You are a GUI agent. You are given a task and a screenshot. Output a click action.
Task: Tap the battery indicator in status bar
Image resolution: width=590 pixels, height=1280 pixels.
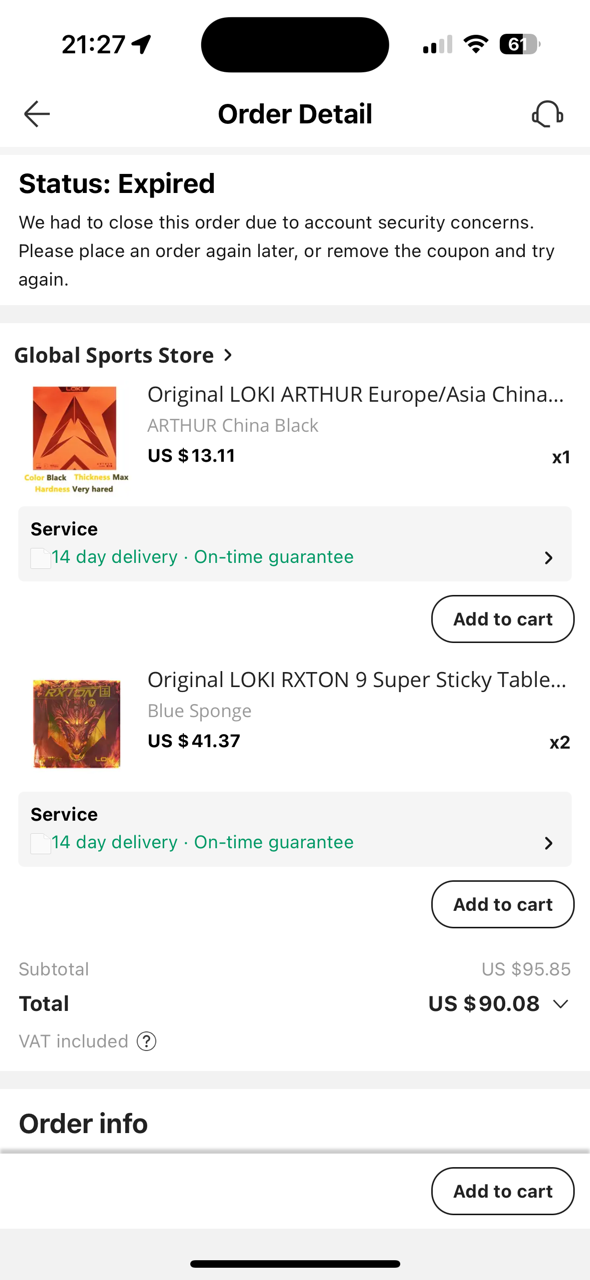[519, 44]
